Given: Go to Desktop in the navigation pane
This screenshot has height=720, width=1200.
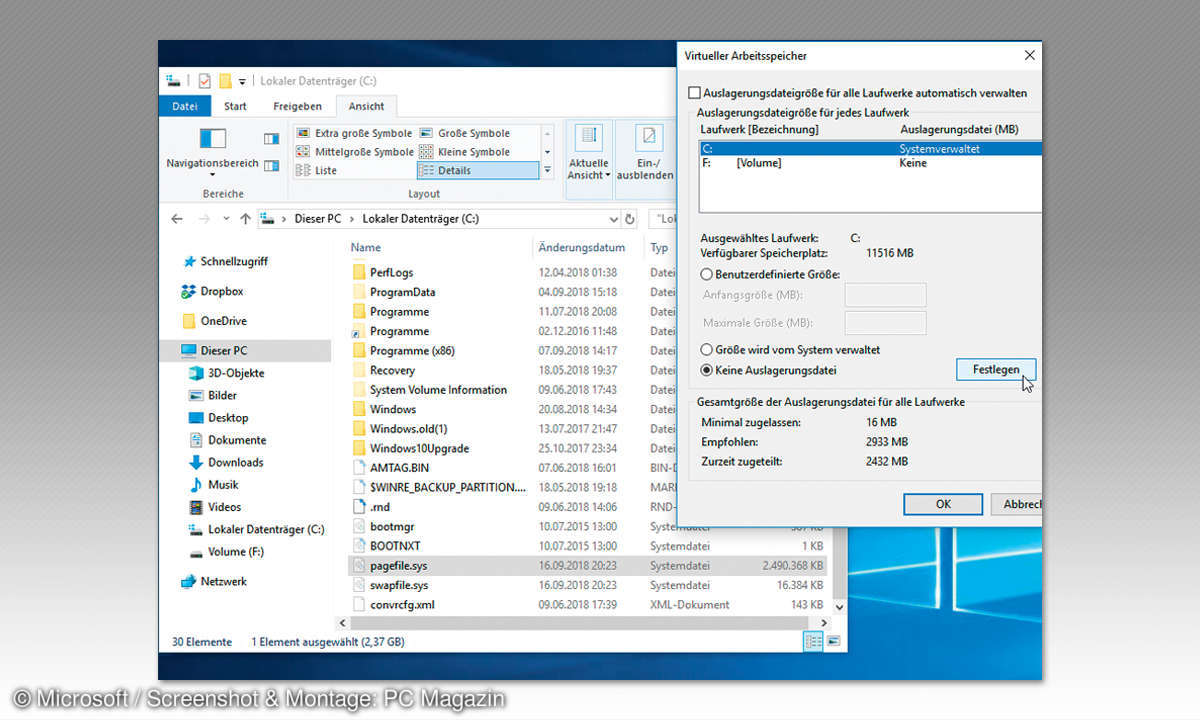Looking at the screenshot, I should click(x=219, y=418).
